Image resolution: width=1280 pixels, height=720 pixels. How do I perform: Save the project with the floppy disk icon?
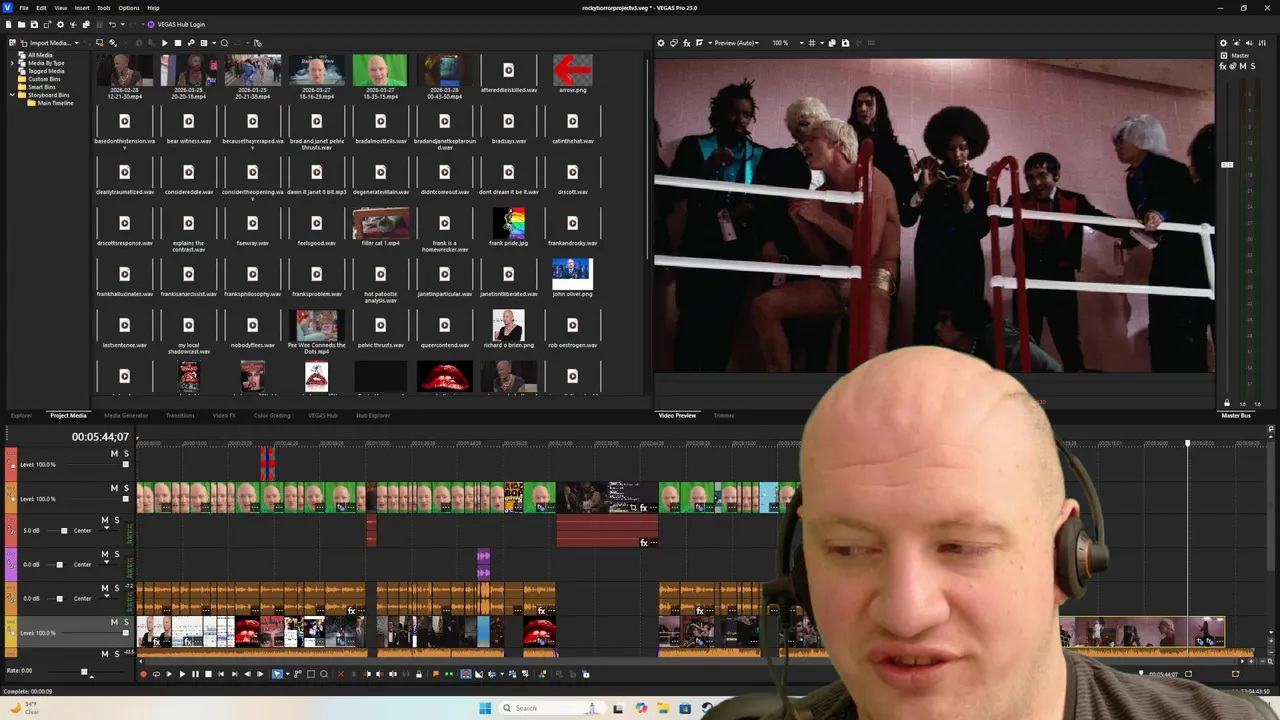pyautogui.click(x=34, y=24)
